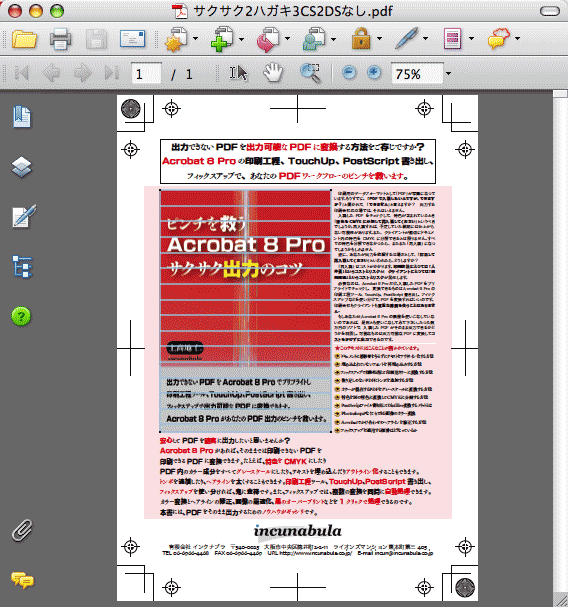Viewport: 568px width, 607px height.
Task: Click the Start Meeting person icon
Action: click(x=314, y=39)
